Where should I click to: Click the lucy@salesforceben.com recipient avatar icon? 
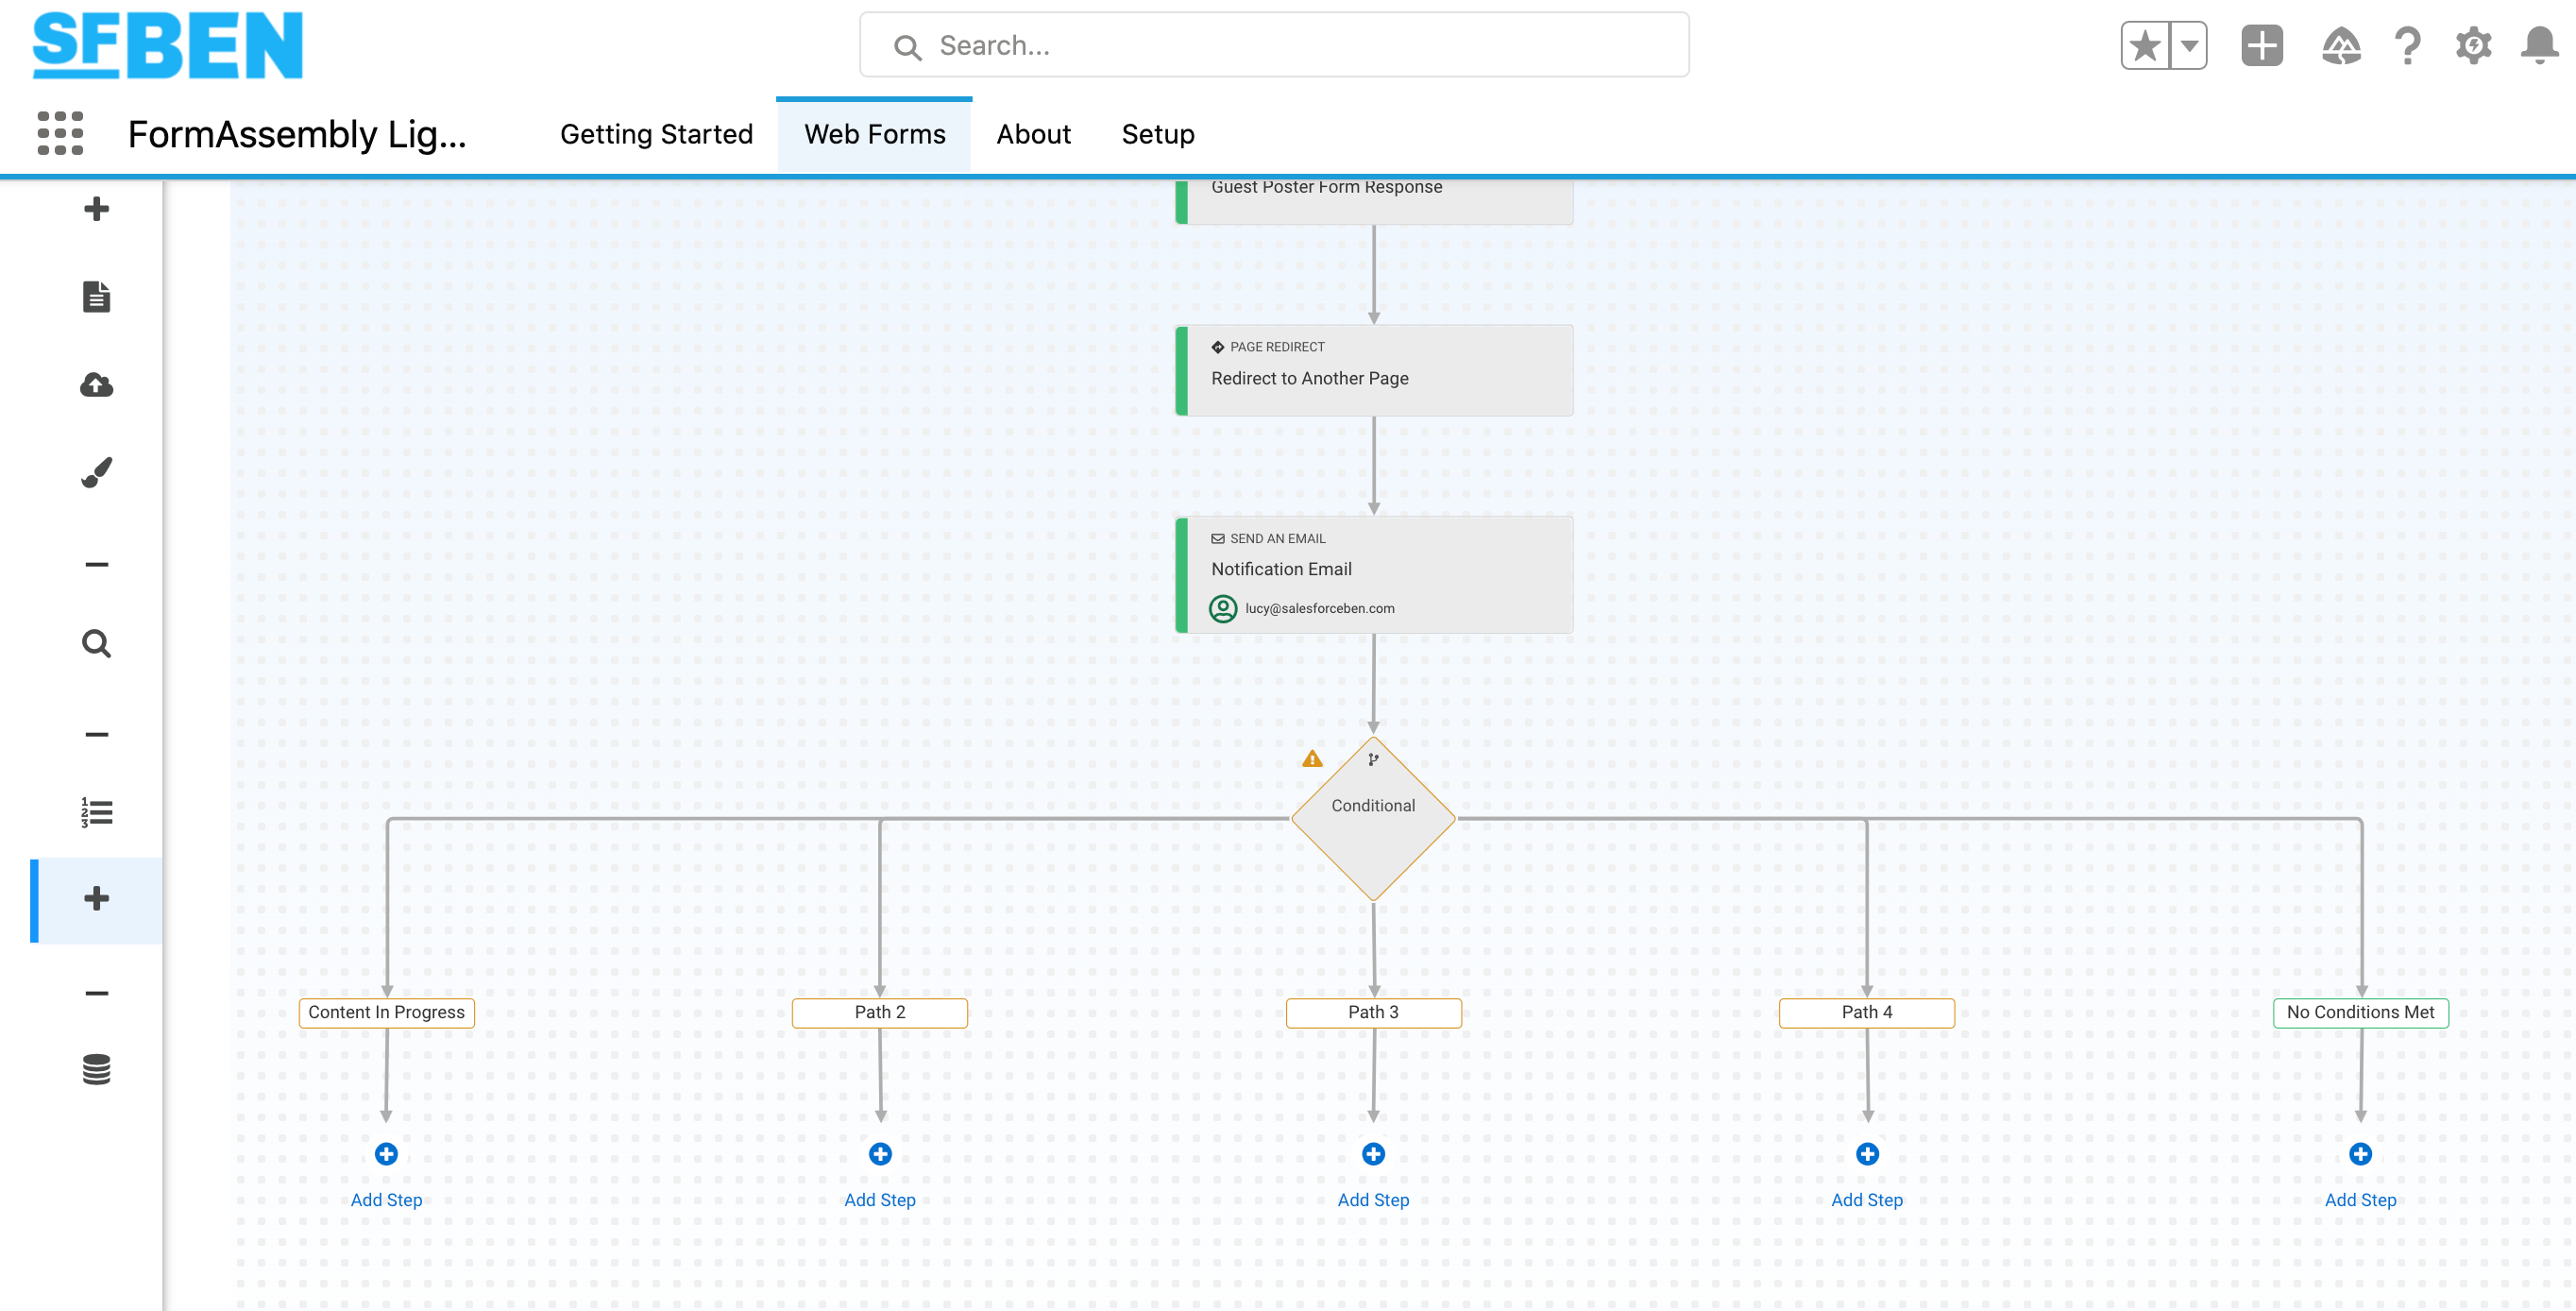[x=1222, y=608]
